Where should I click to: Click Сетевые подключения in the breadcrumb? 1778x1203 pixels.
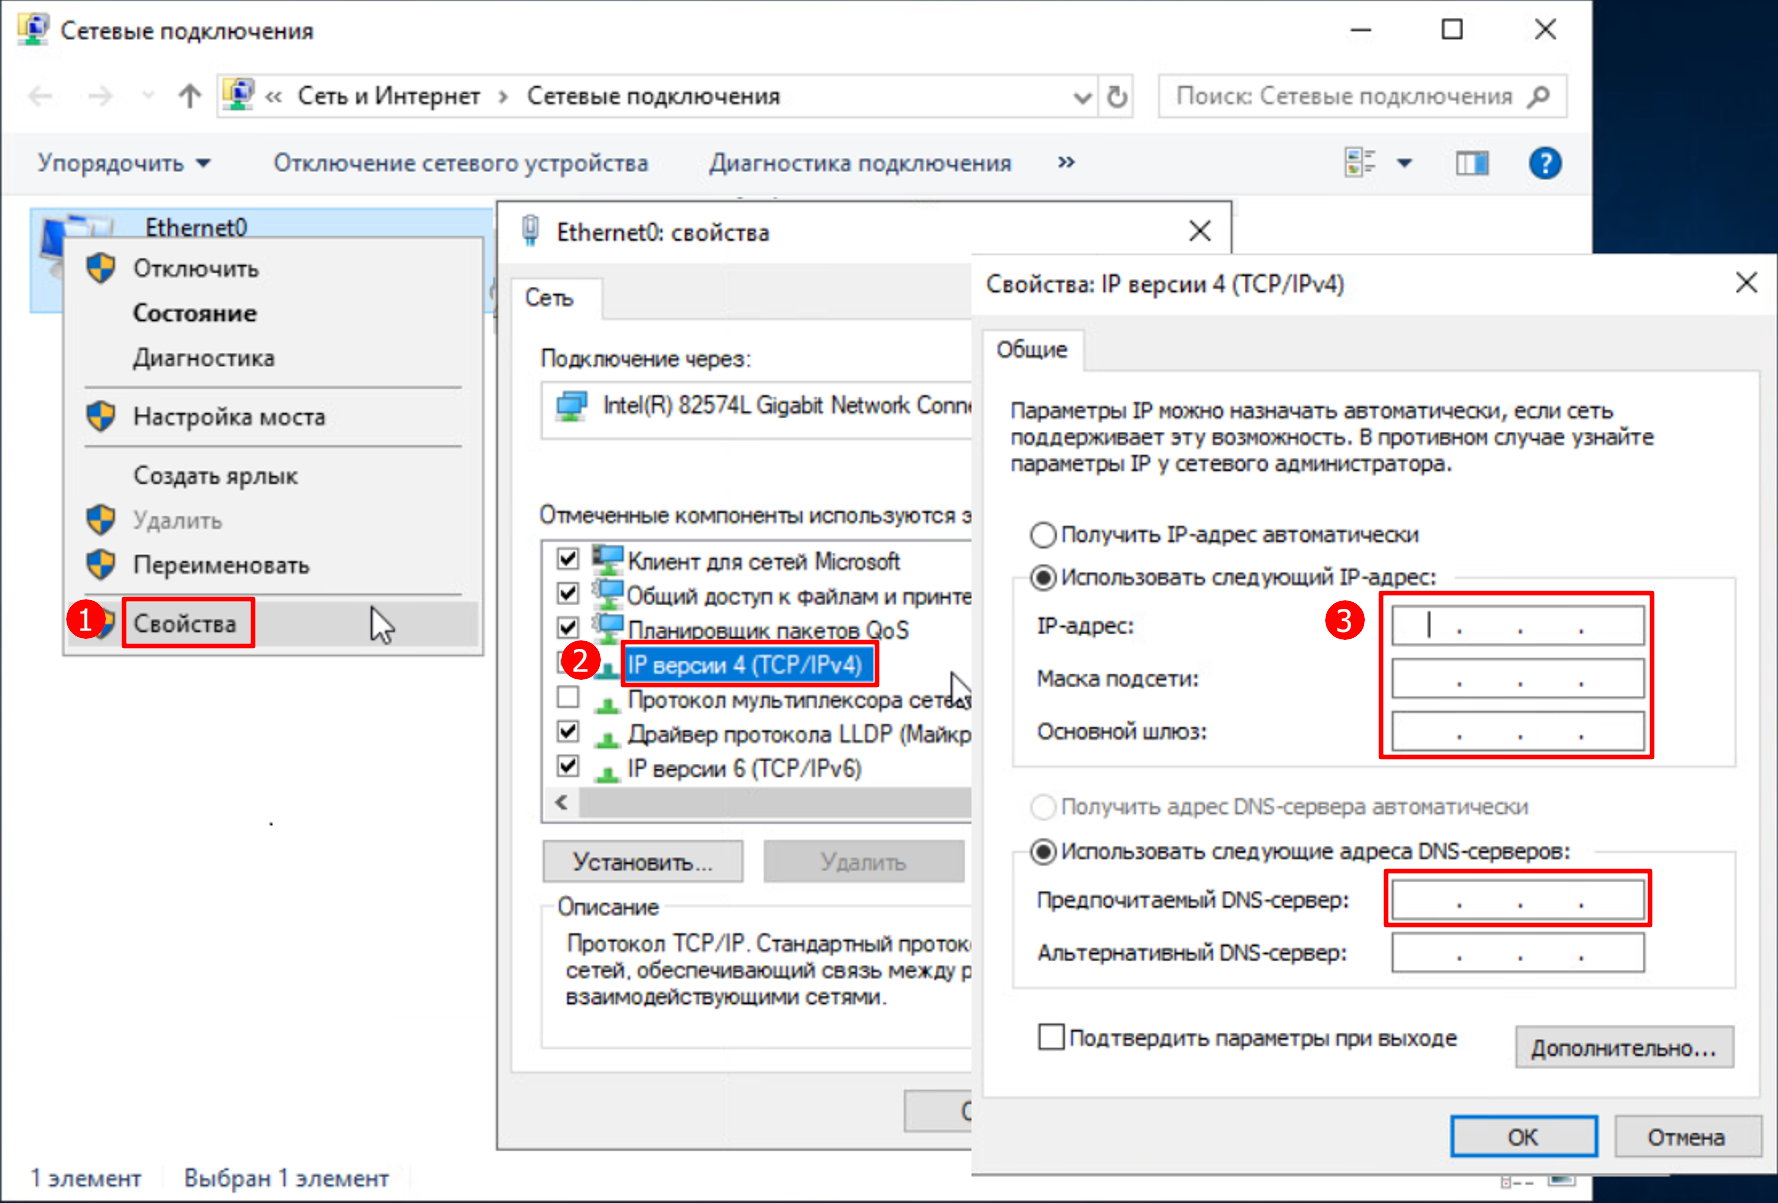[653, 96]
